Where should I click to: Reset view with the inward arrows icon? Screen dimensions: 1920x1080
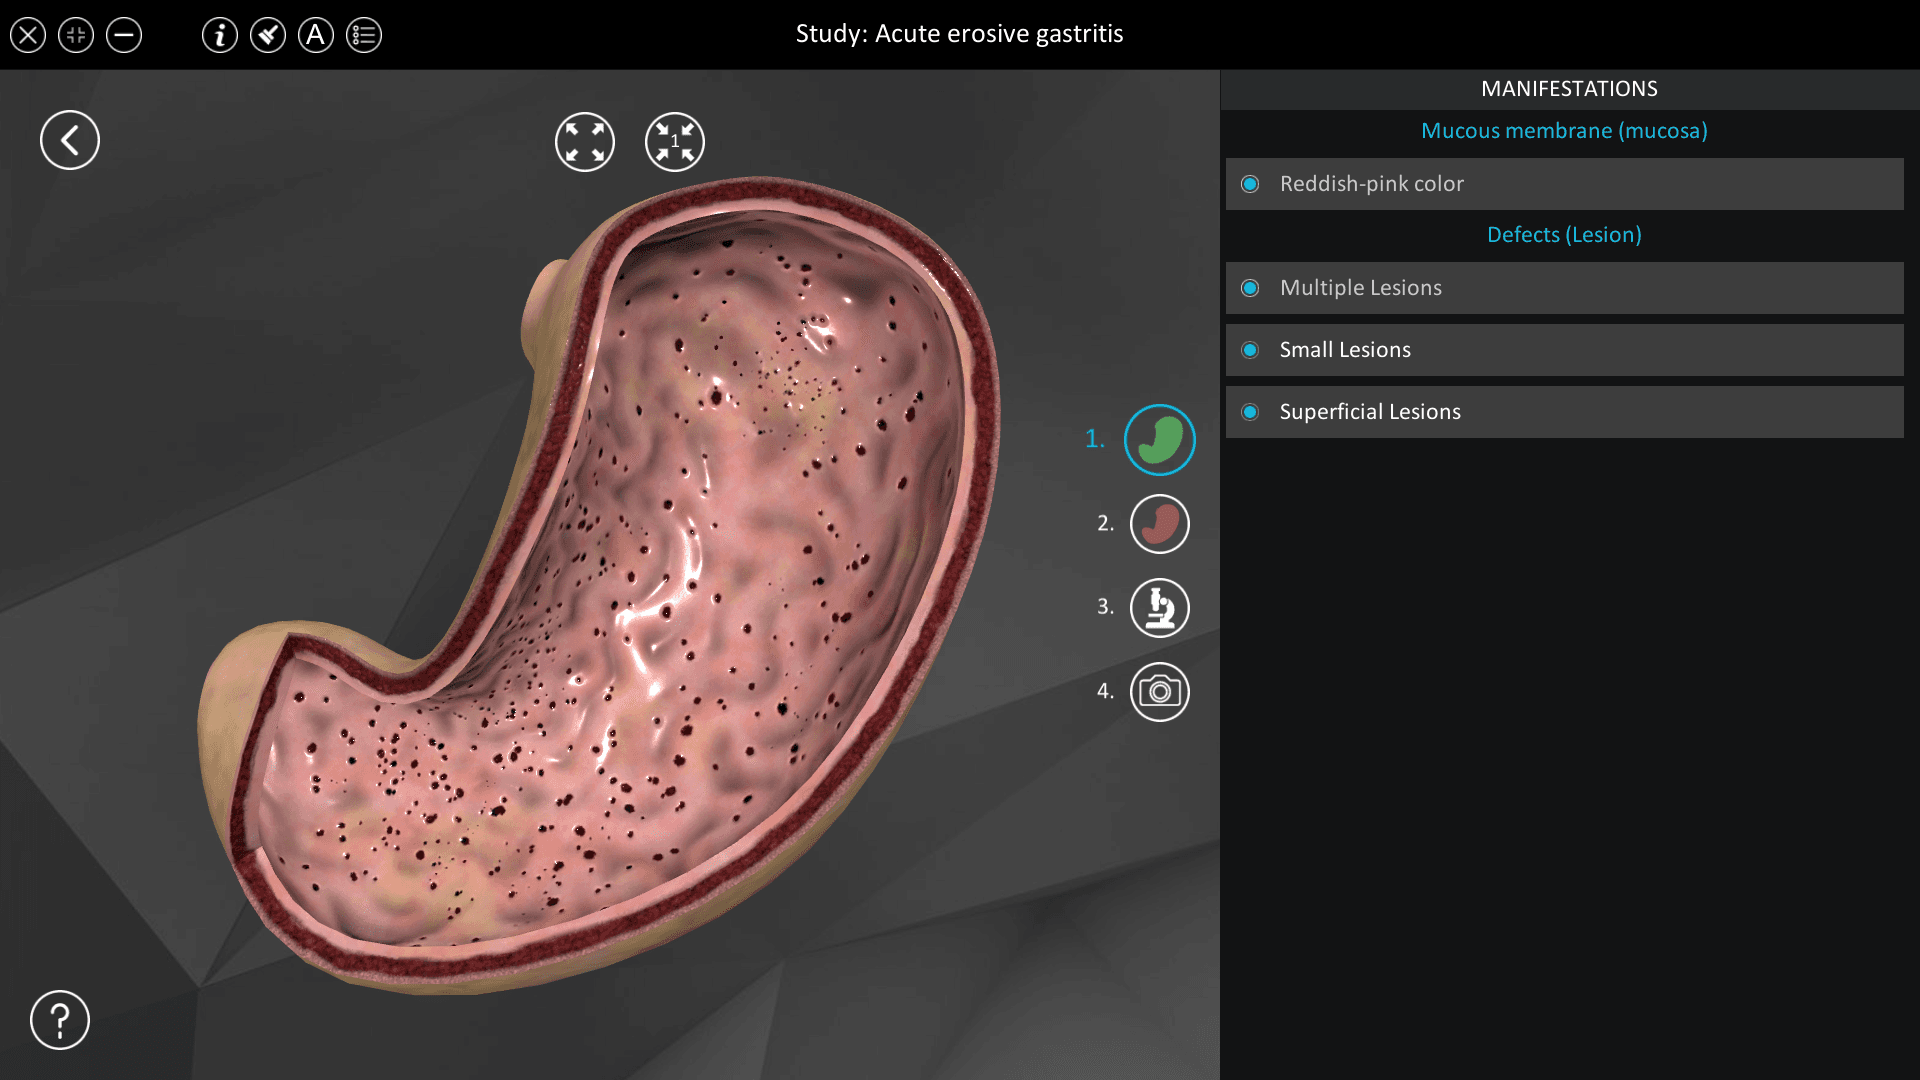(675, 142)
